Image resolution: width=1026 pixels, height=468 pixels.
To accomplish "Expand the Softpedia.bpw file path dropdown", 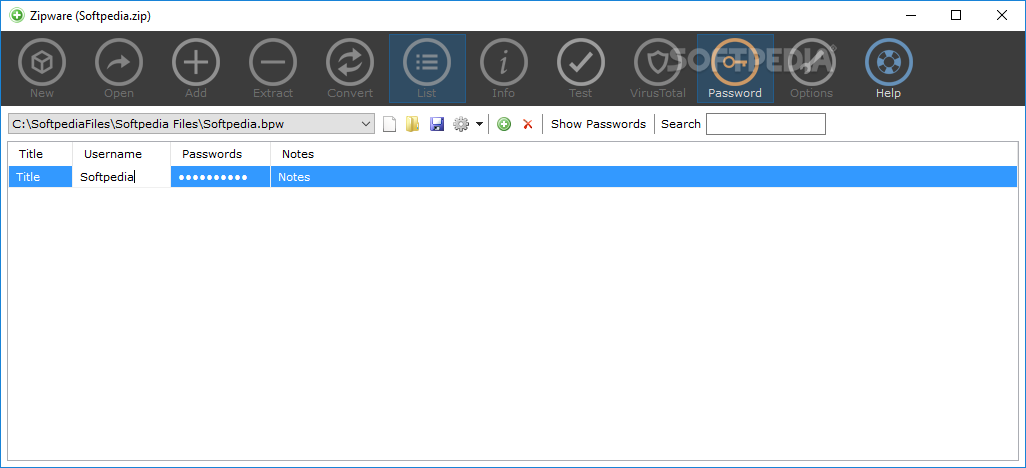I will tap(366, 124).
